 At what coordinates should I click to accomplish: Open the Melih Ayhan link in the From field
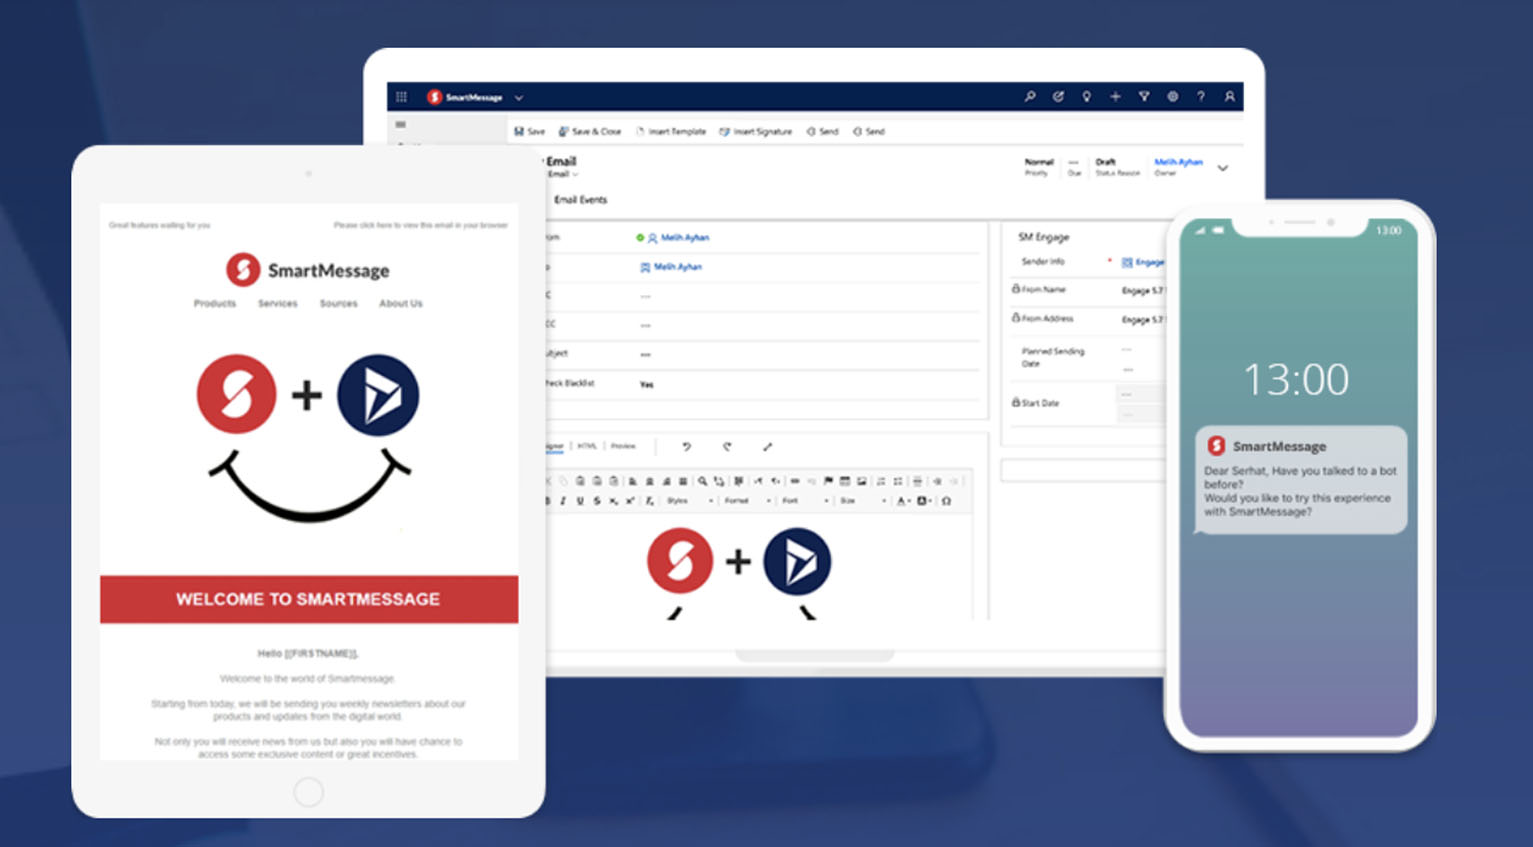click(x=685, y=238)
